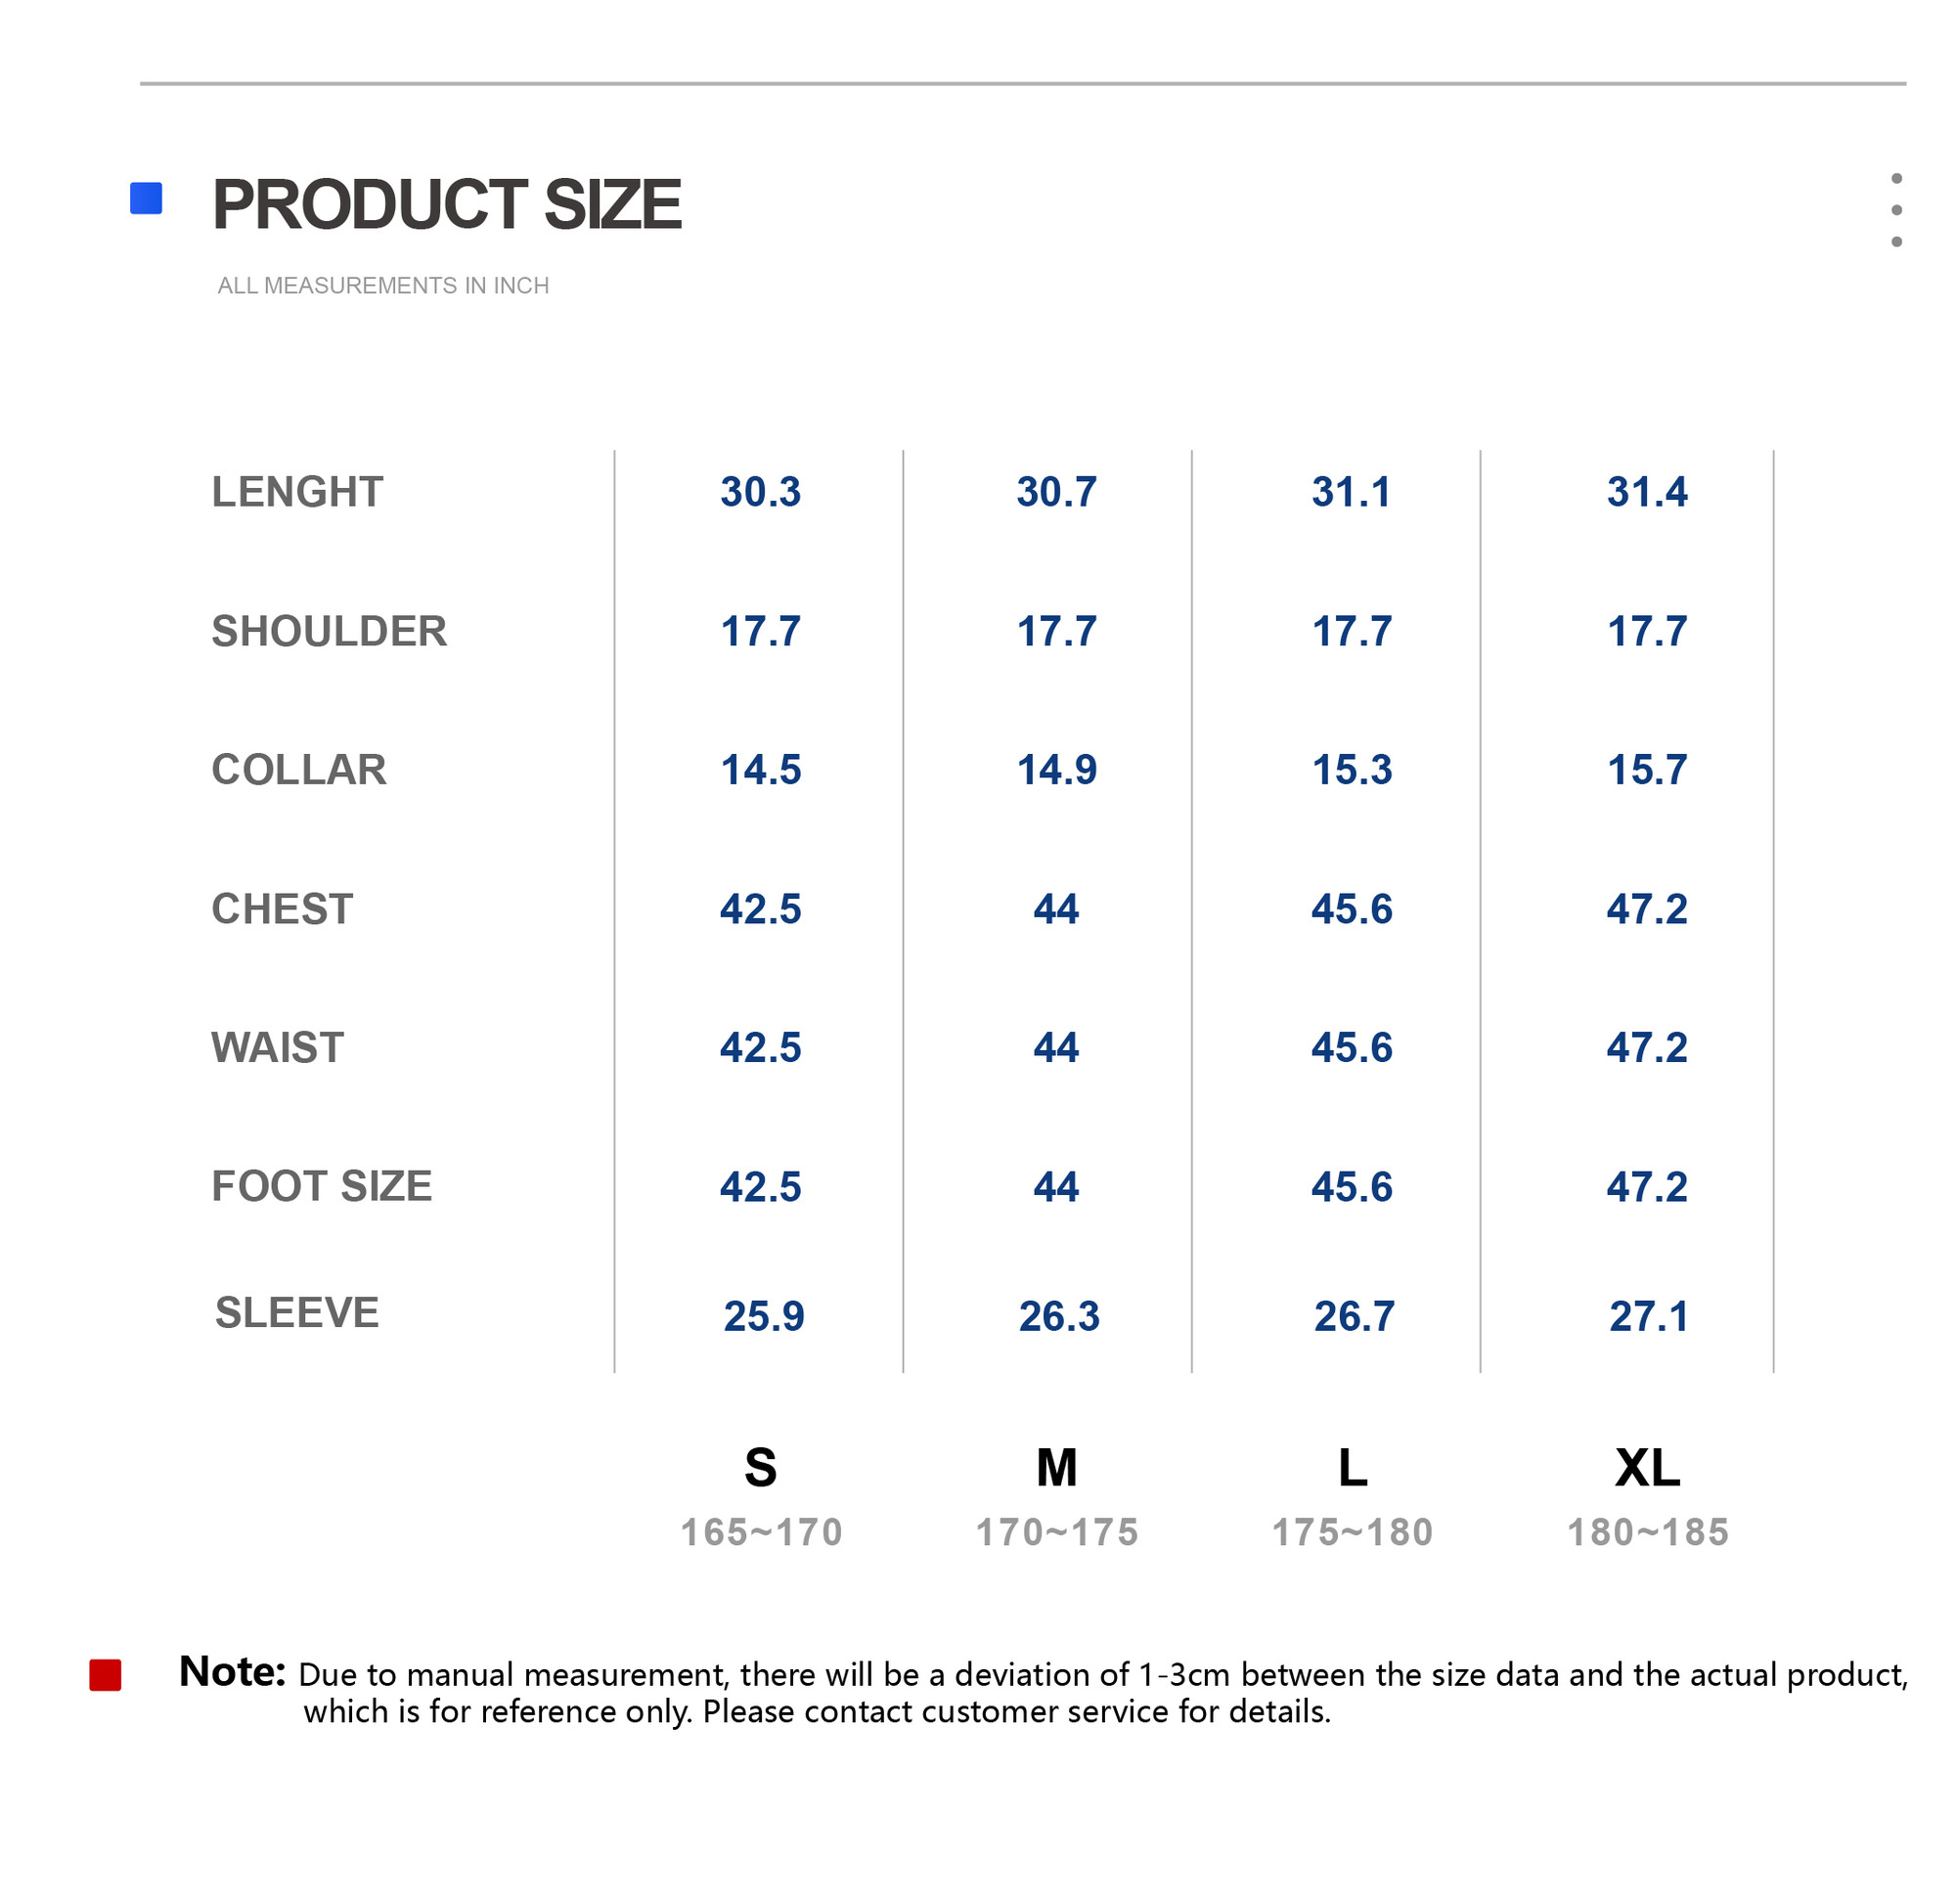This screenshot has width=1956, height=1904.
Task: Select the M size header
Action: pyautogui.click(x=1056, y=1468)
